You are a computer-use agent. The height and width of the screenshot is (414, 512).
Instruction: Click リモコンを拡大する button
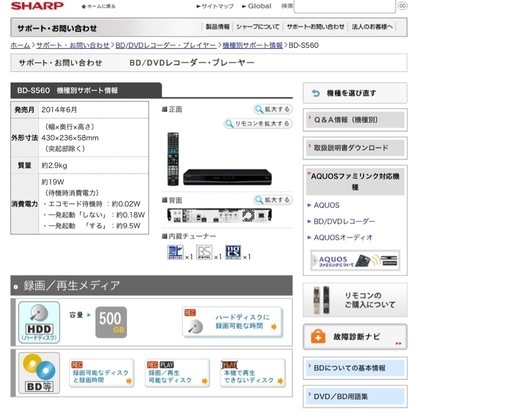258,124
